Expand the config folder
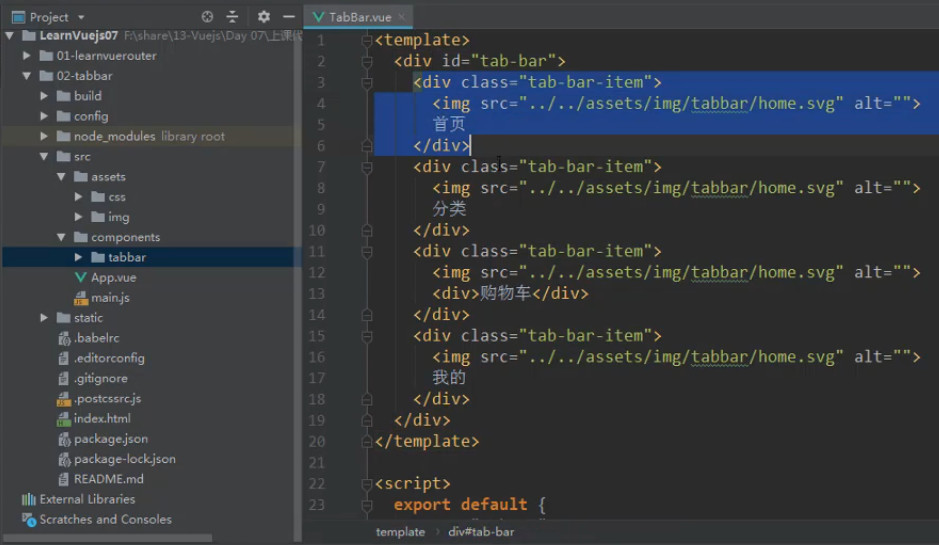Image resolution: width=939 pixels, height=545 pixels. tap(44, 116)
